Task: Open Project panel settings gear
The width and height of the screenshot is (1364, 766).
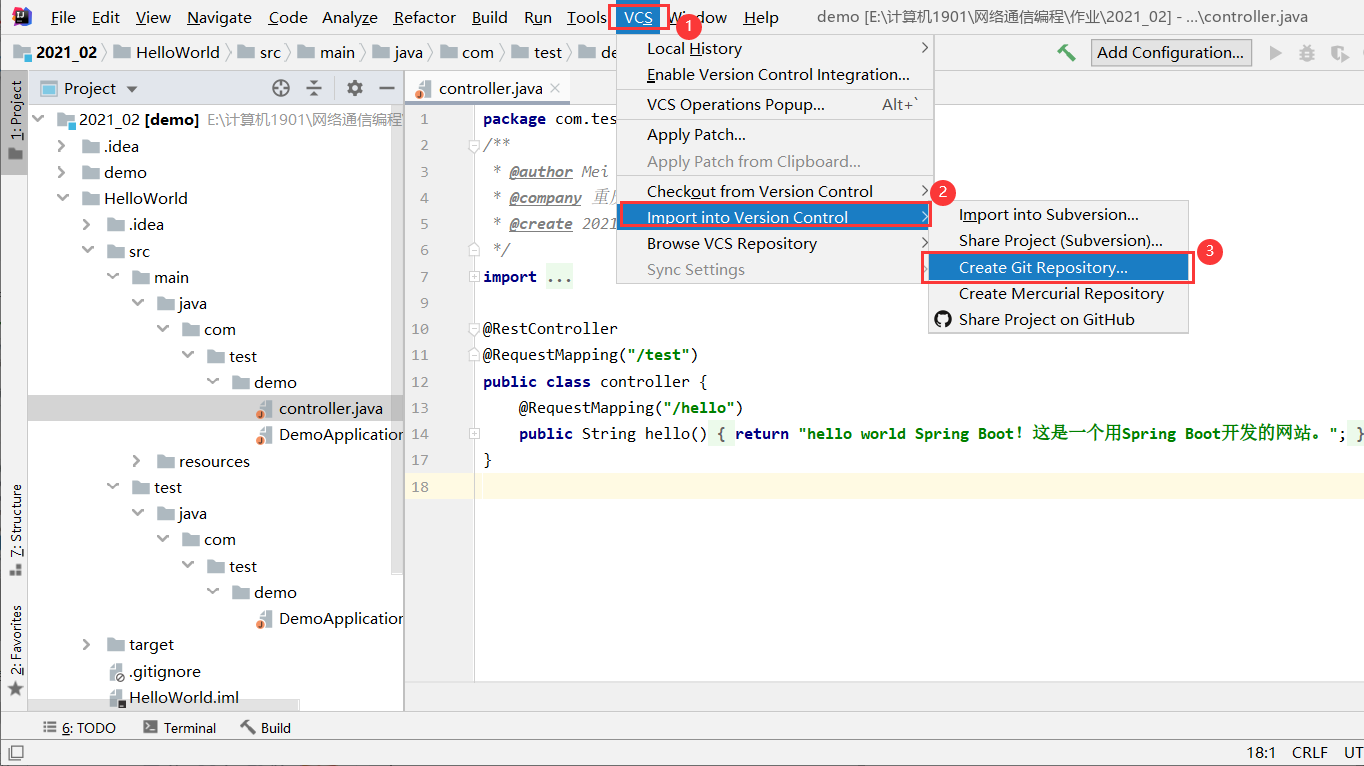Action: 355,88
